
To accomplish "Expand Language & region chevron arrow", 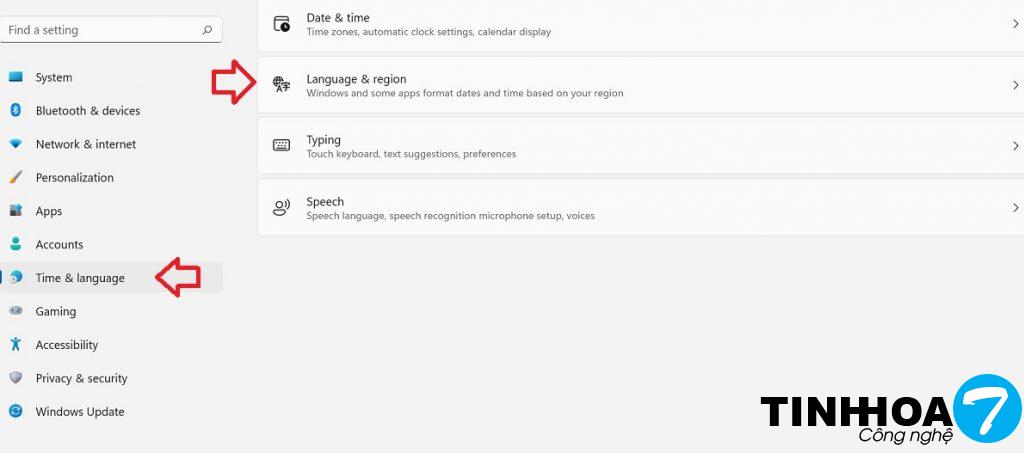I will pyautogui.click(x=1015, y=86).
